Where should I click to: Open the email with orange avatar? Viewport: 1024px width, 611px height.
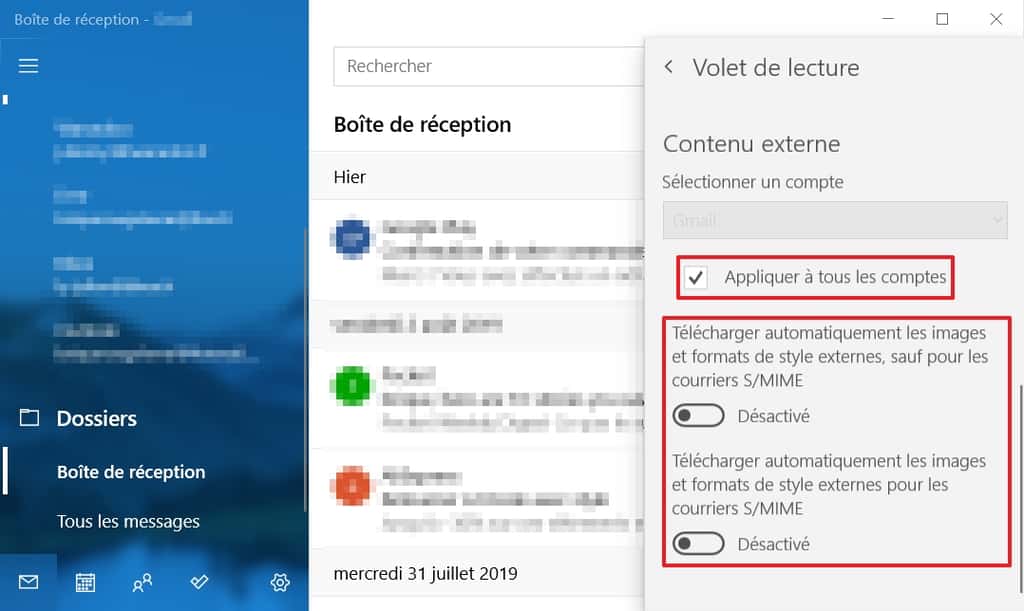[477, 499]
